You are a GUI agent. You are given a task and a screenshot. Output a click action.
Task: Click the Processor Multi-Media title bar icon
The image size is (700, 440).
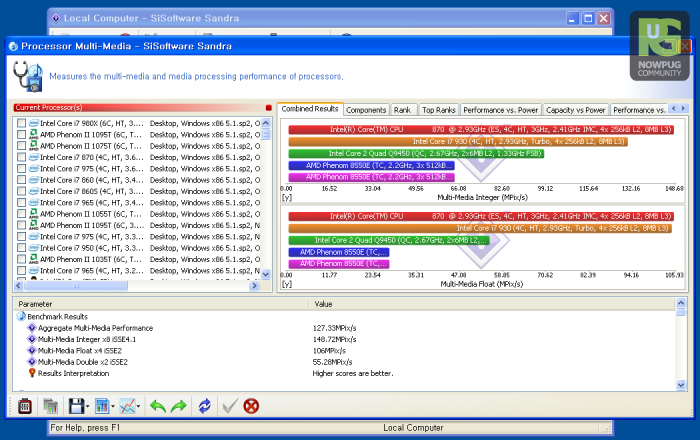[x=13, y=46]
